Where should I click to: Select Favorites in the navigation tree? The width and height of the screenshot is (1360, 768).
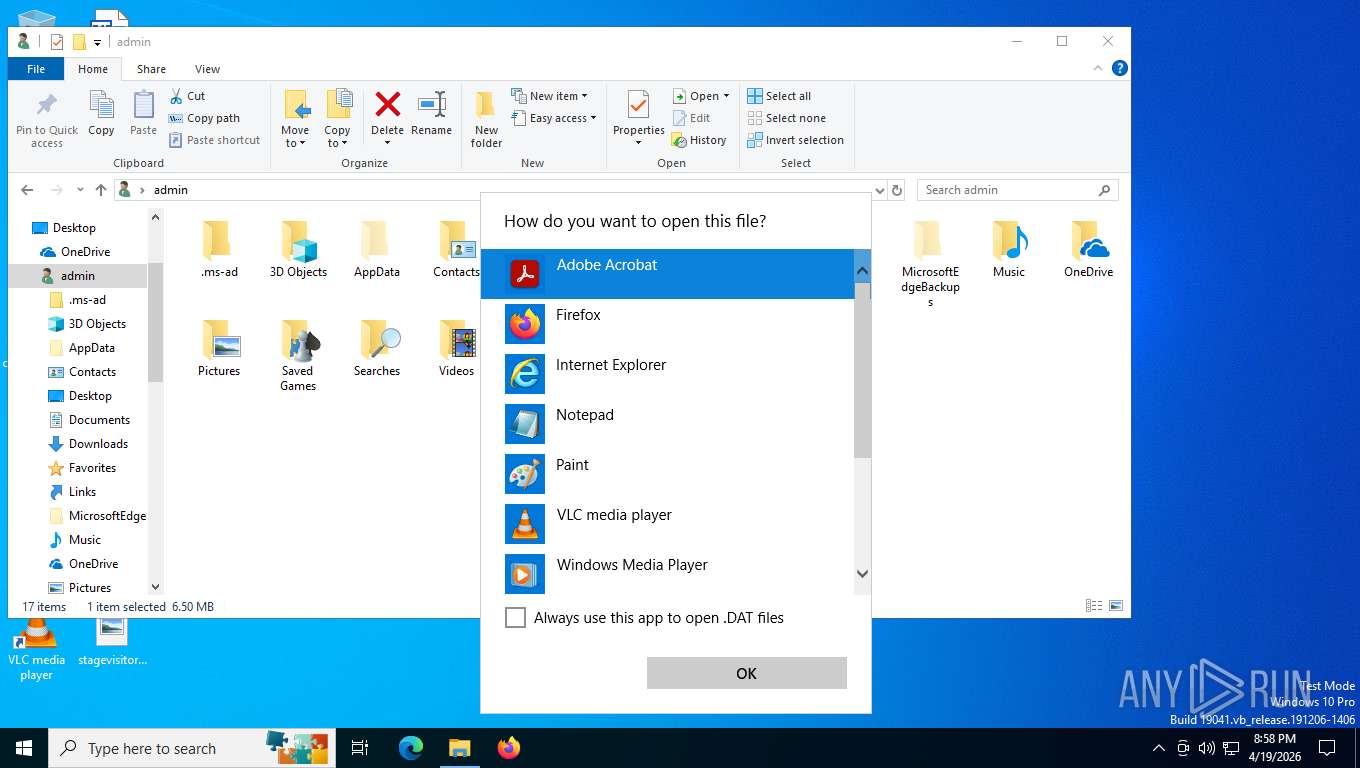[x=92, y=468]
